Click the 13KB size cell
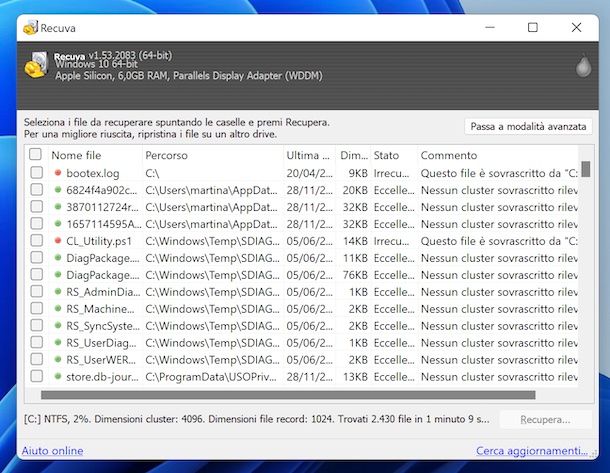 tap(355, 377)
